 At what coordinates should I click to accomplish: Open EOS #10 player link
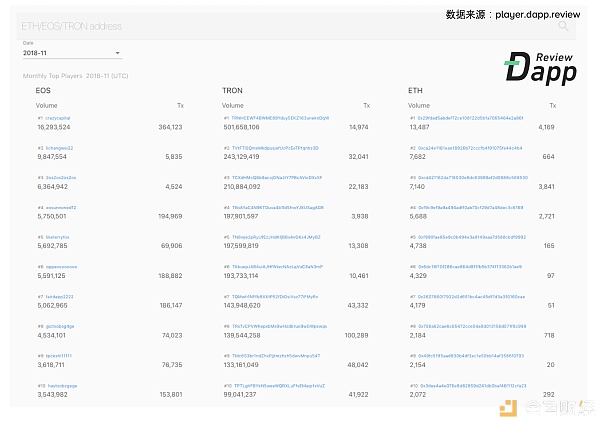click(62, 386)
